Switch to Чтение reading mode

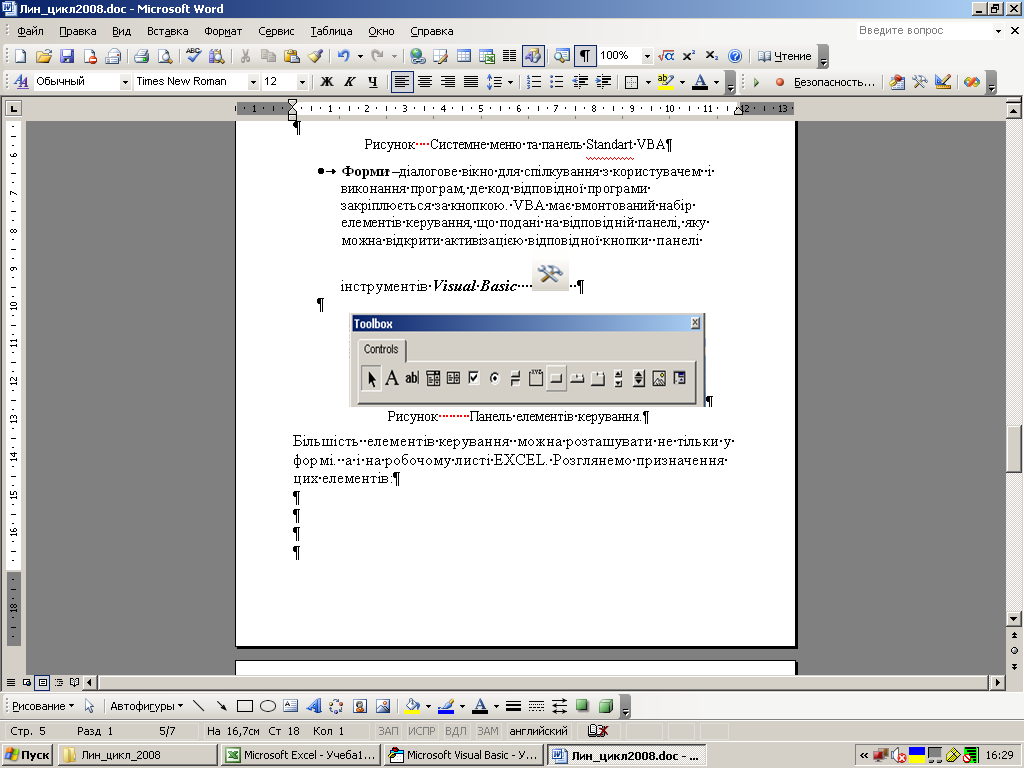(784, 56)
